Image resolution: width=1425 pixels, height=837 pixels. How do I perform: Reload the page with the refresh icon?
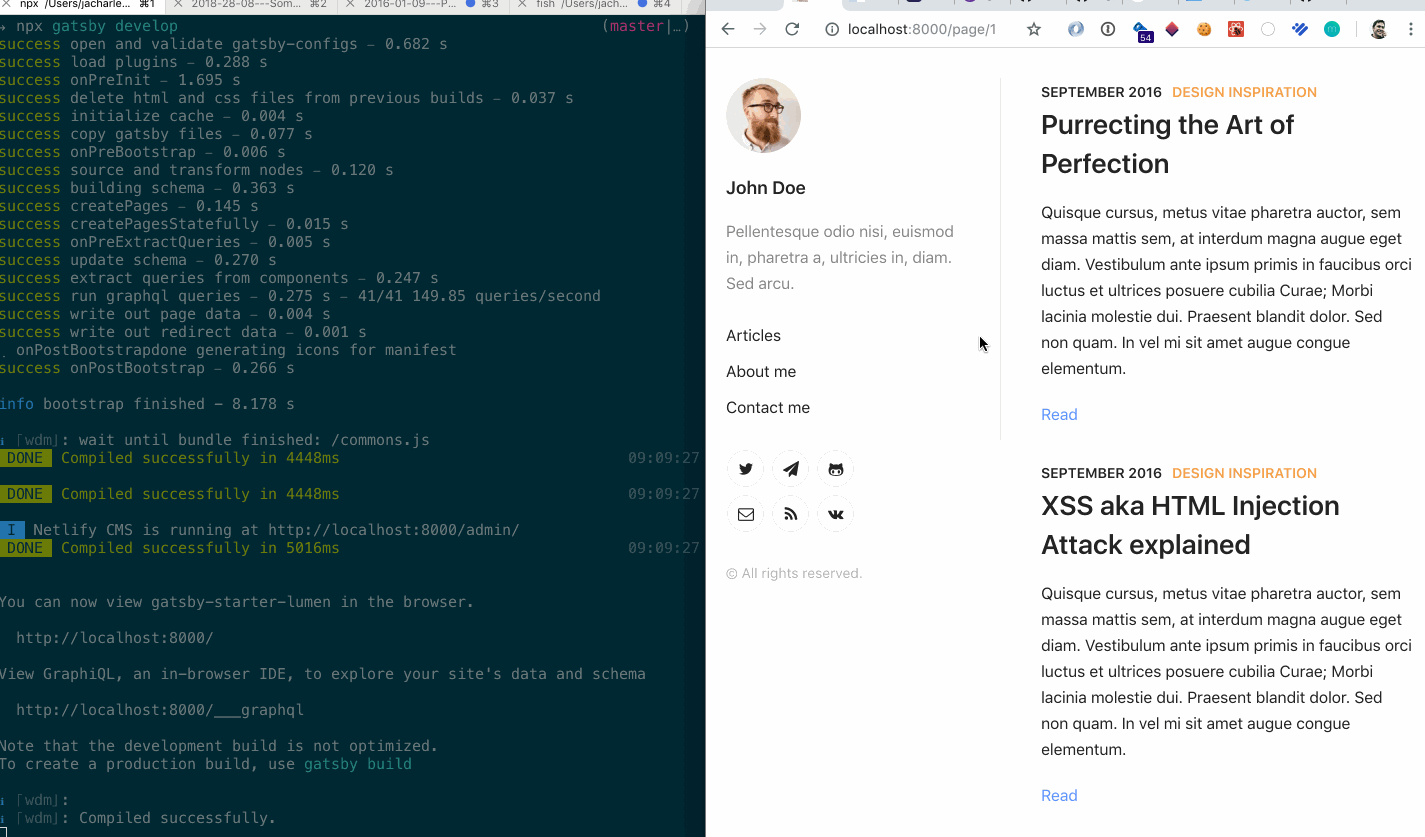pyautogui.click(x=791, y=29)
